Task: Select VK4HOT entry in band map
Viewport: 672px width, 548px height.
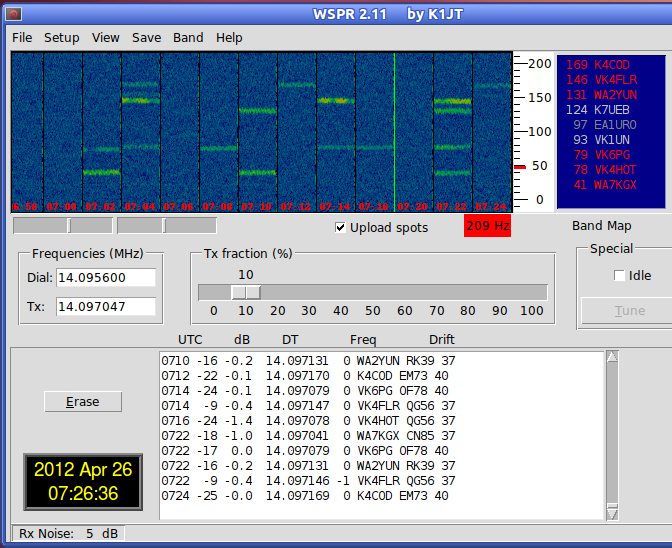Action: click(x=605, y=170)
